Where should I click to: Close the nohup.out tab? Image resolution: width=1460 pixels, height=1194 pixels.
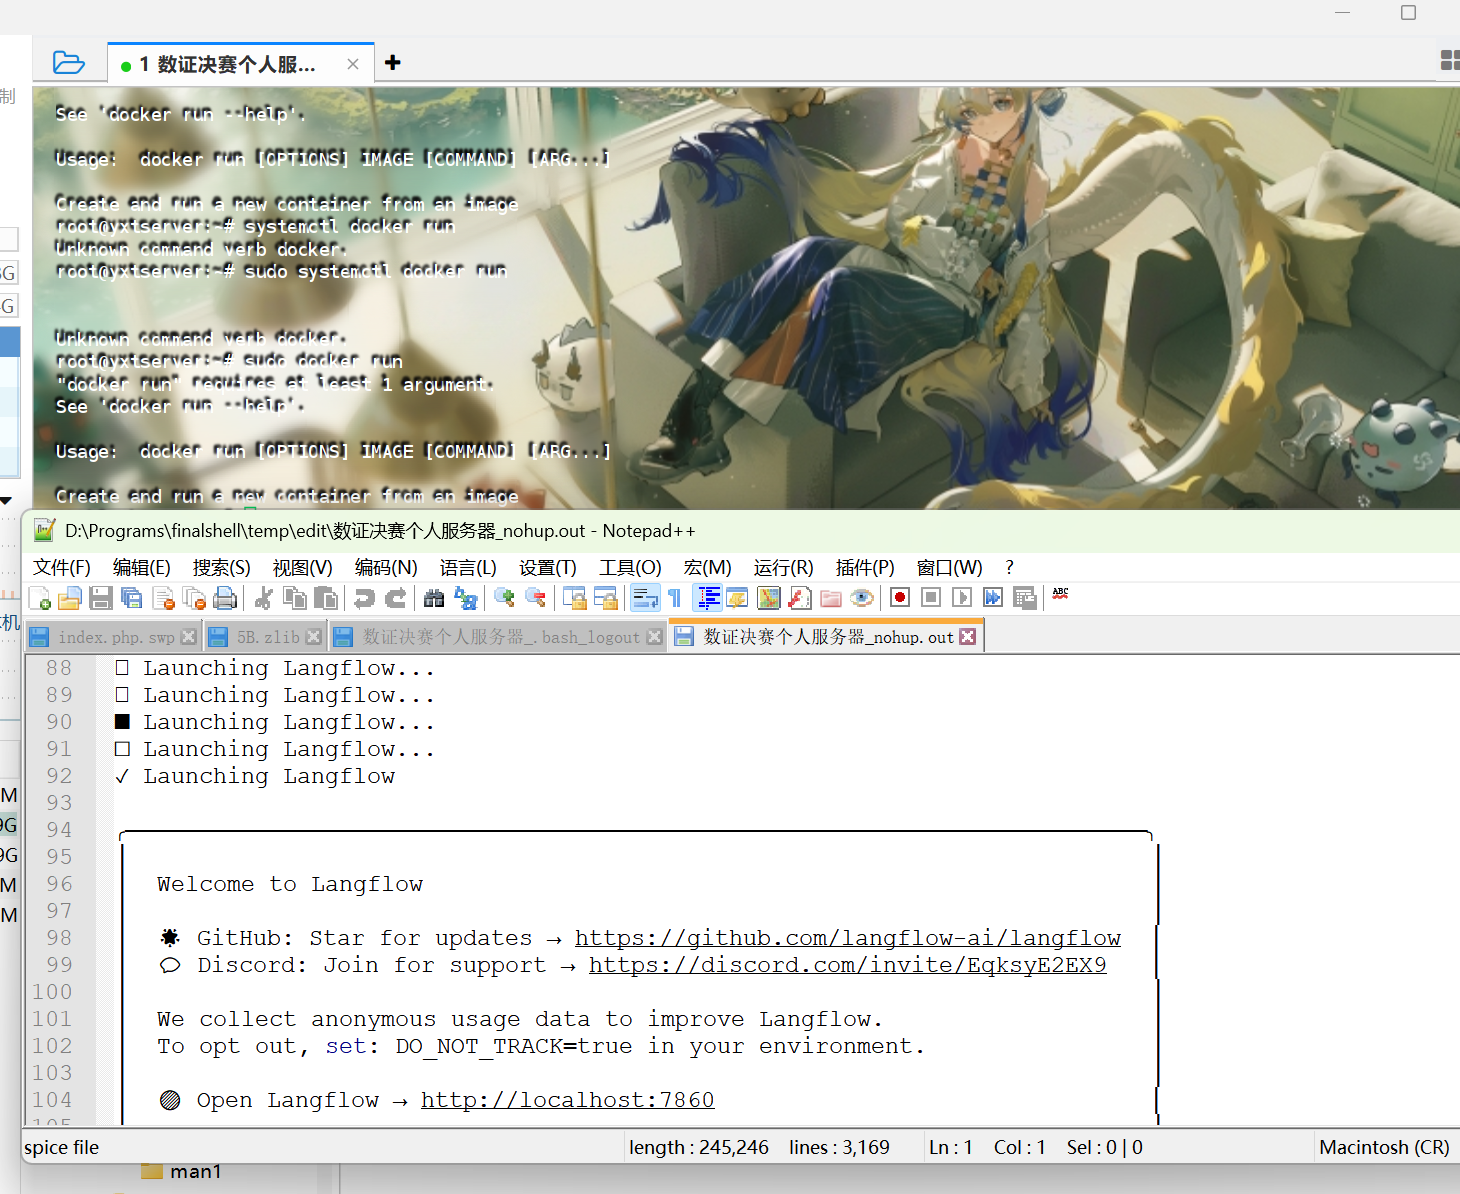[968, 637]
